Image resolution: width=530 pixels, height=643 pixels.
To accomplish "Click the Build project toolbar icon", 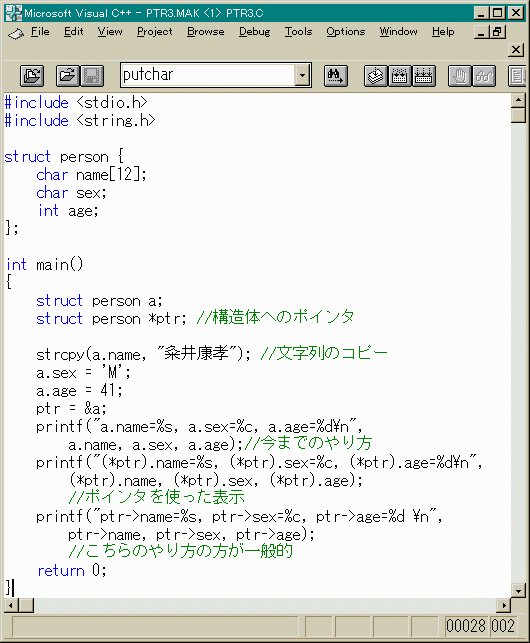I will (x=400, y=76).
